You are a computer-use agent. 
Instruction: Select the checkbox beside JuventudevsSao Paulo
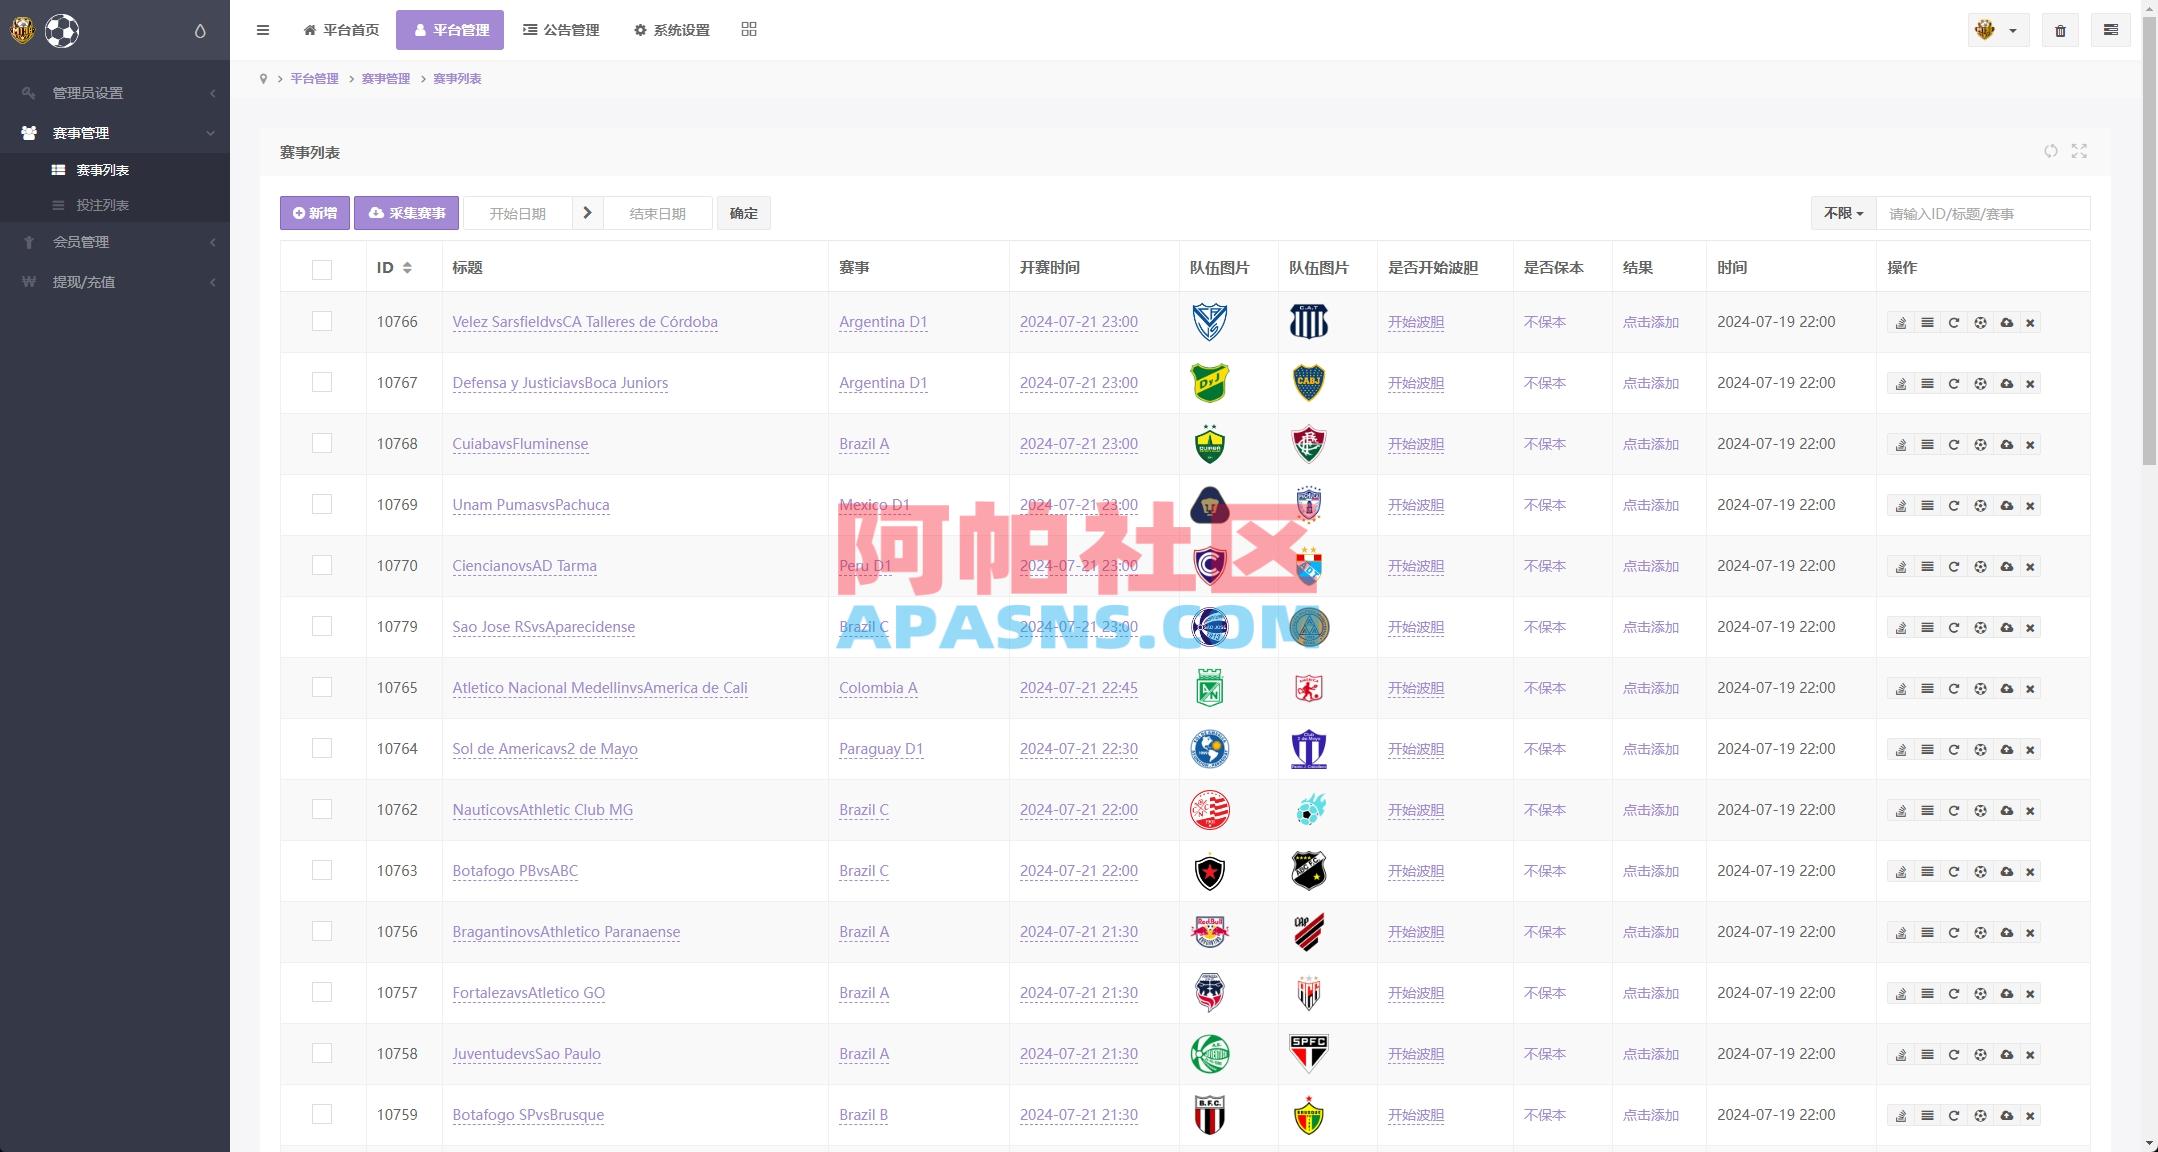tap(321, 1053)
